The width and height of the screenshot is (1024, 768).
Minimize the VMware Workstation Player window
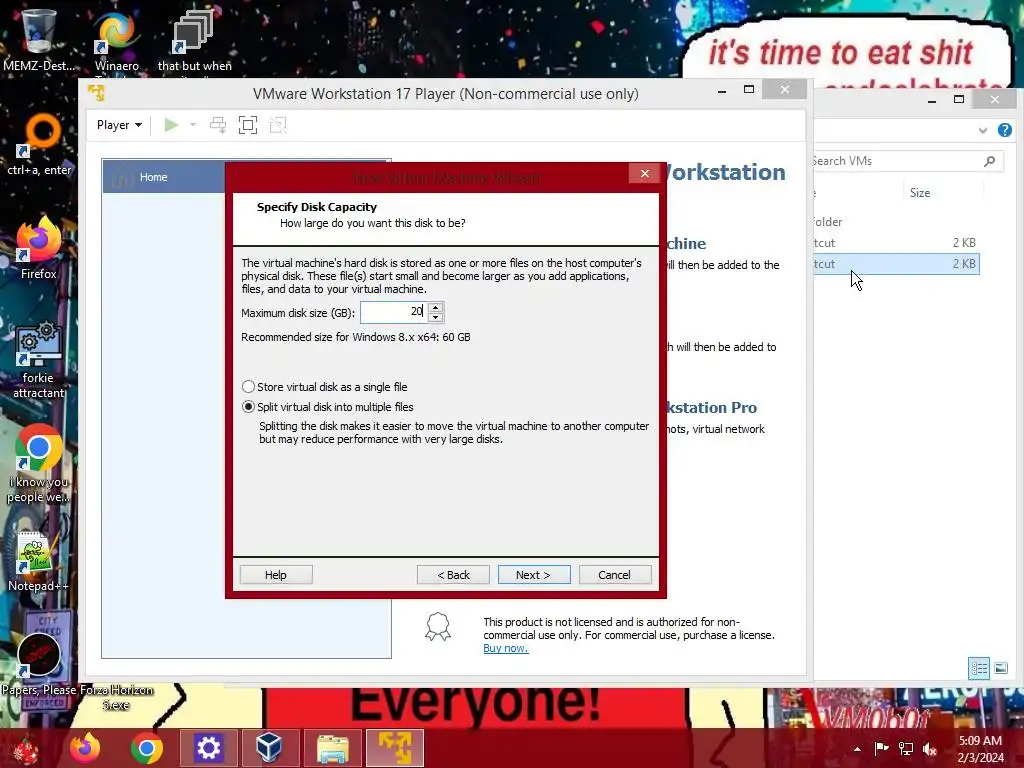point(722,89)
